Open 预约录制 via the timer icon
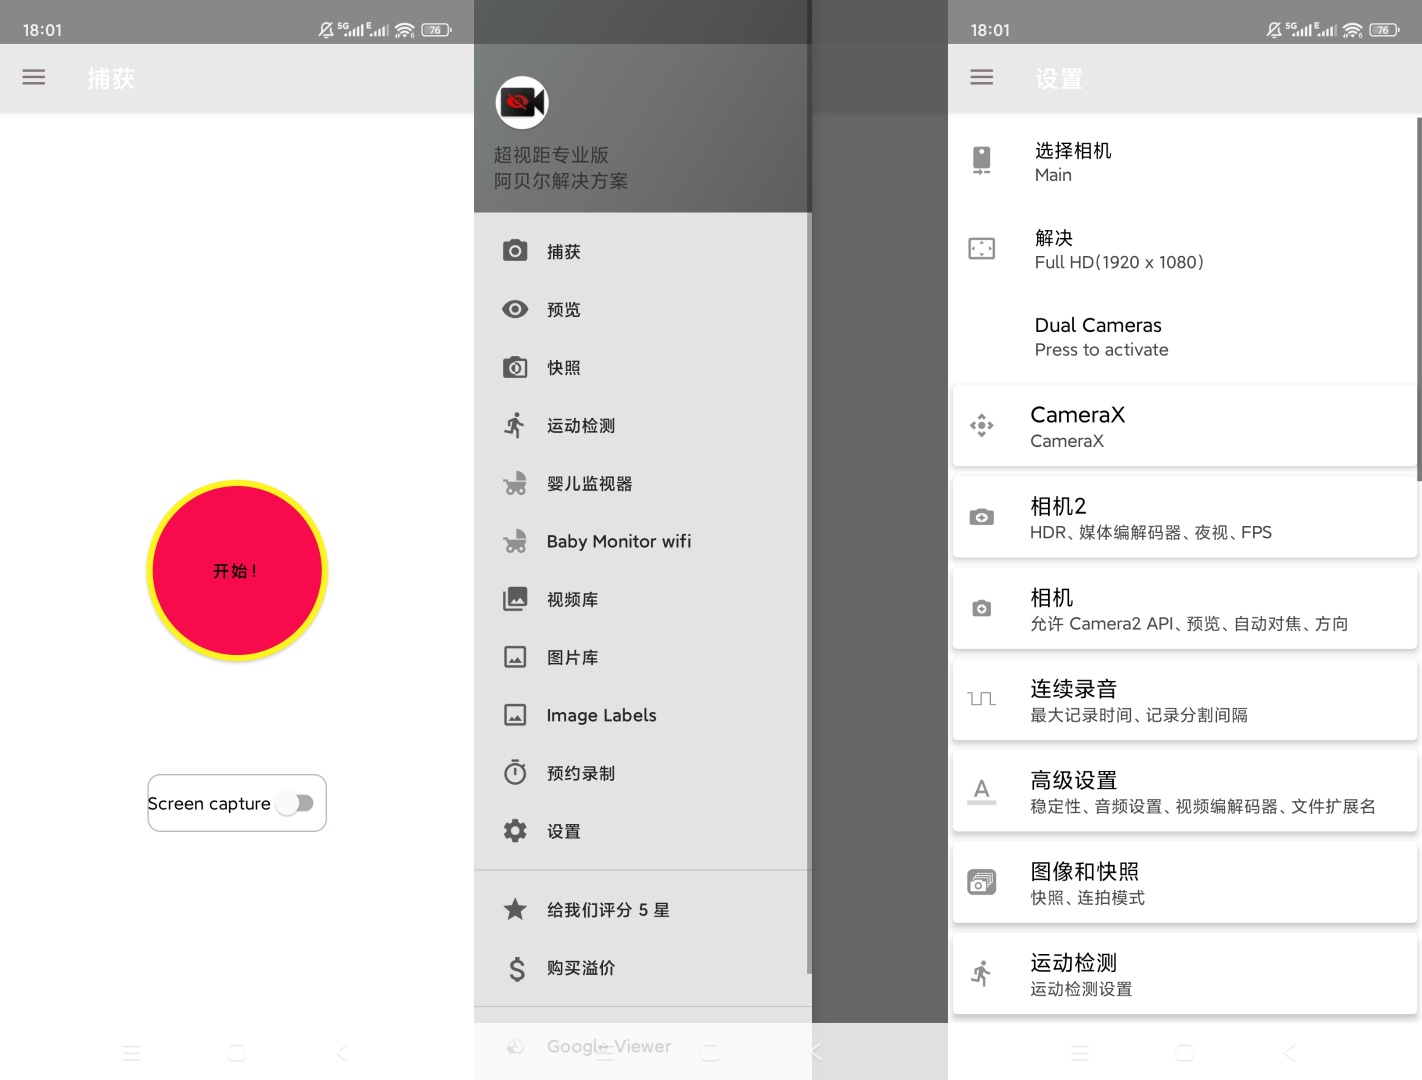This screenshot has width=1422, height=1080. pyautogui.click(x=514, y=772)
